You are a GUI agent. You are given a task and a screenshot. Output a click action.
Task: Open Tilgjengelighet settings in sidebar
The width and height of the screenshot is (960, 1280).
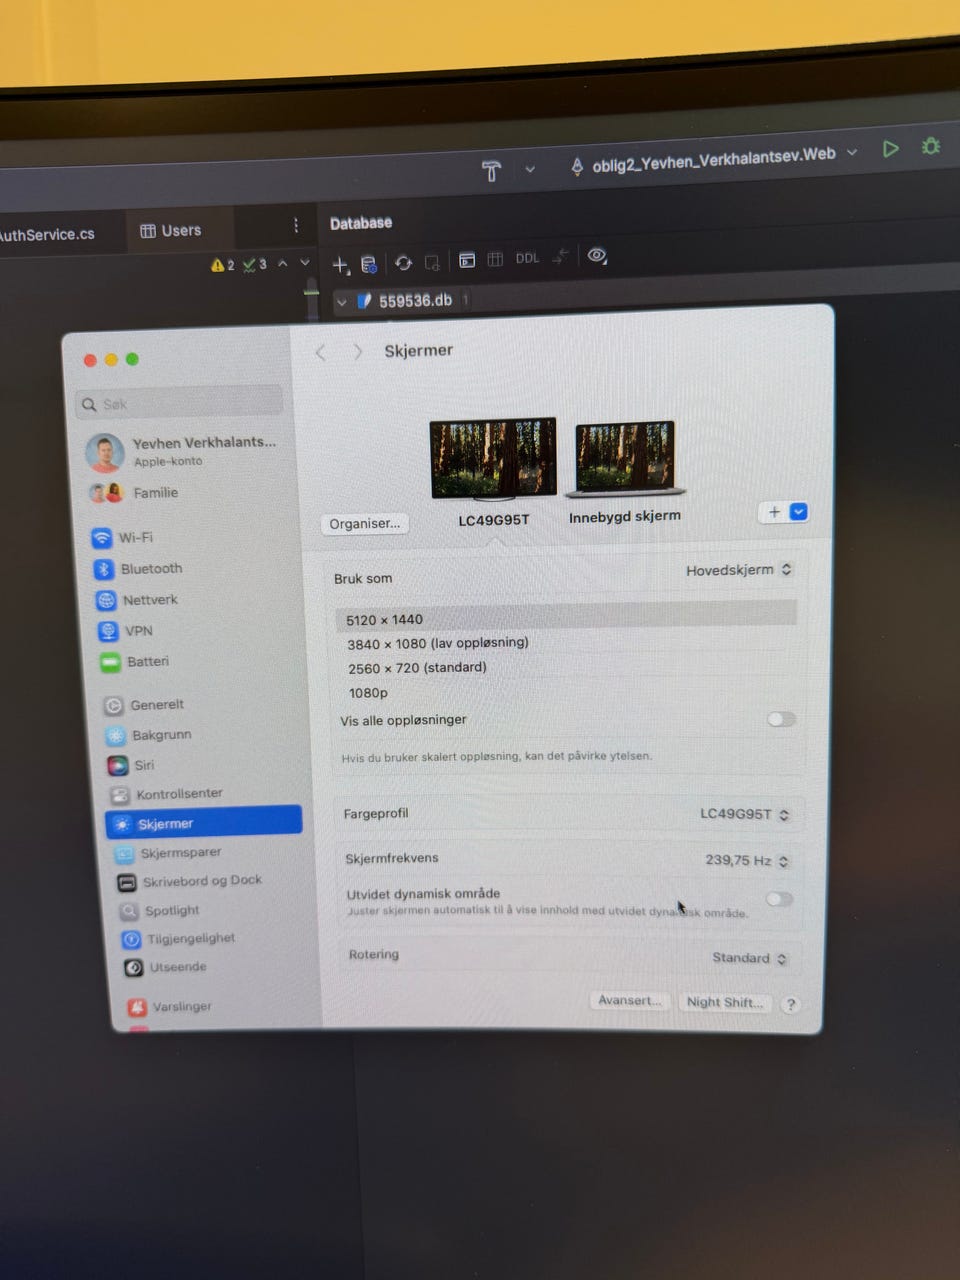click(178, 938)
